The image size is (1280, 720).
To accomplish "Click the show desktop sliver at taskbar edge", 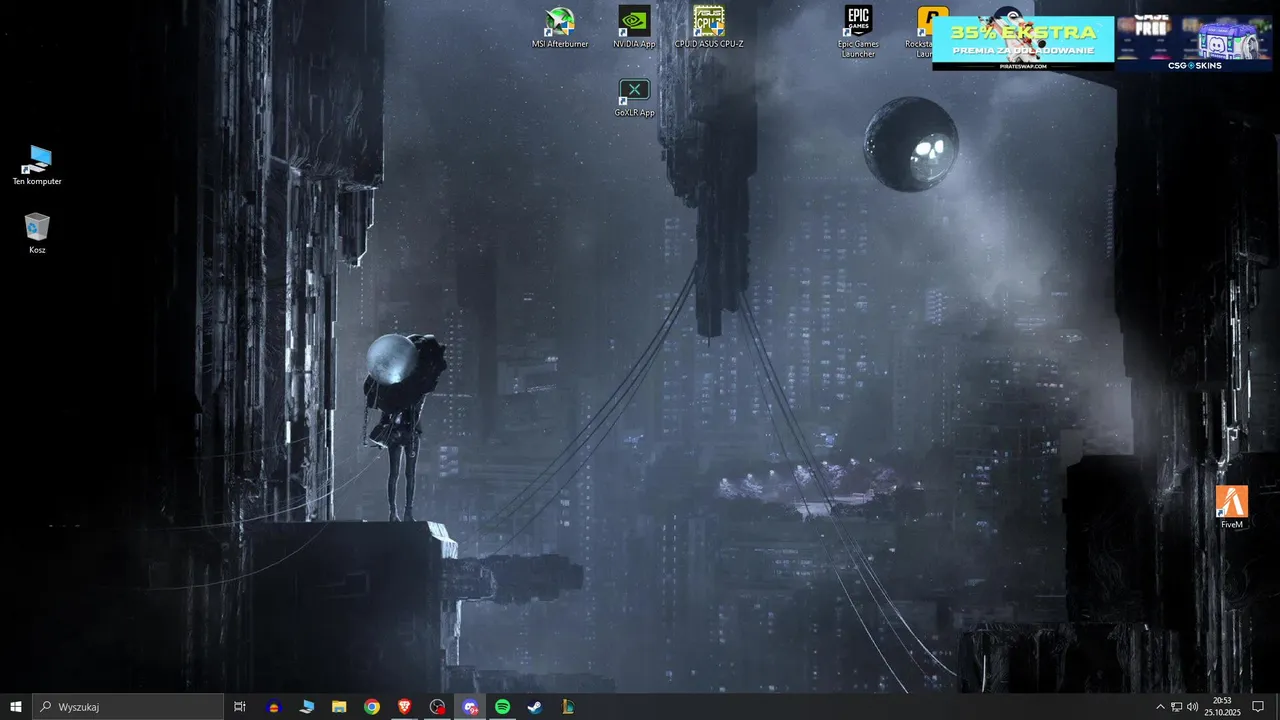I will coord(1277,707).
